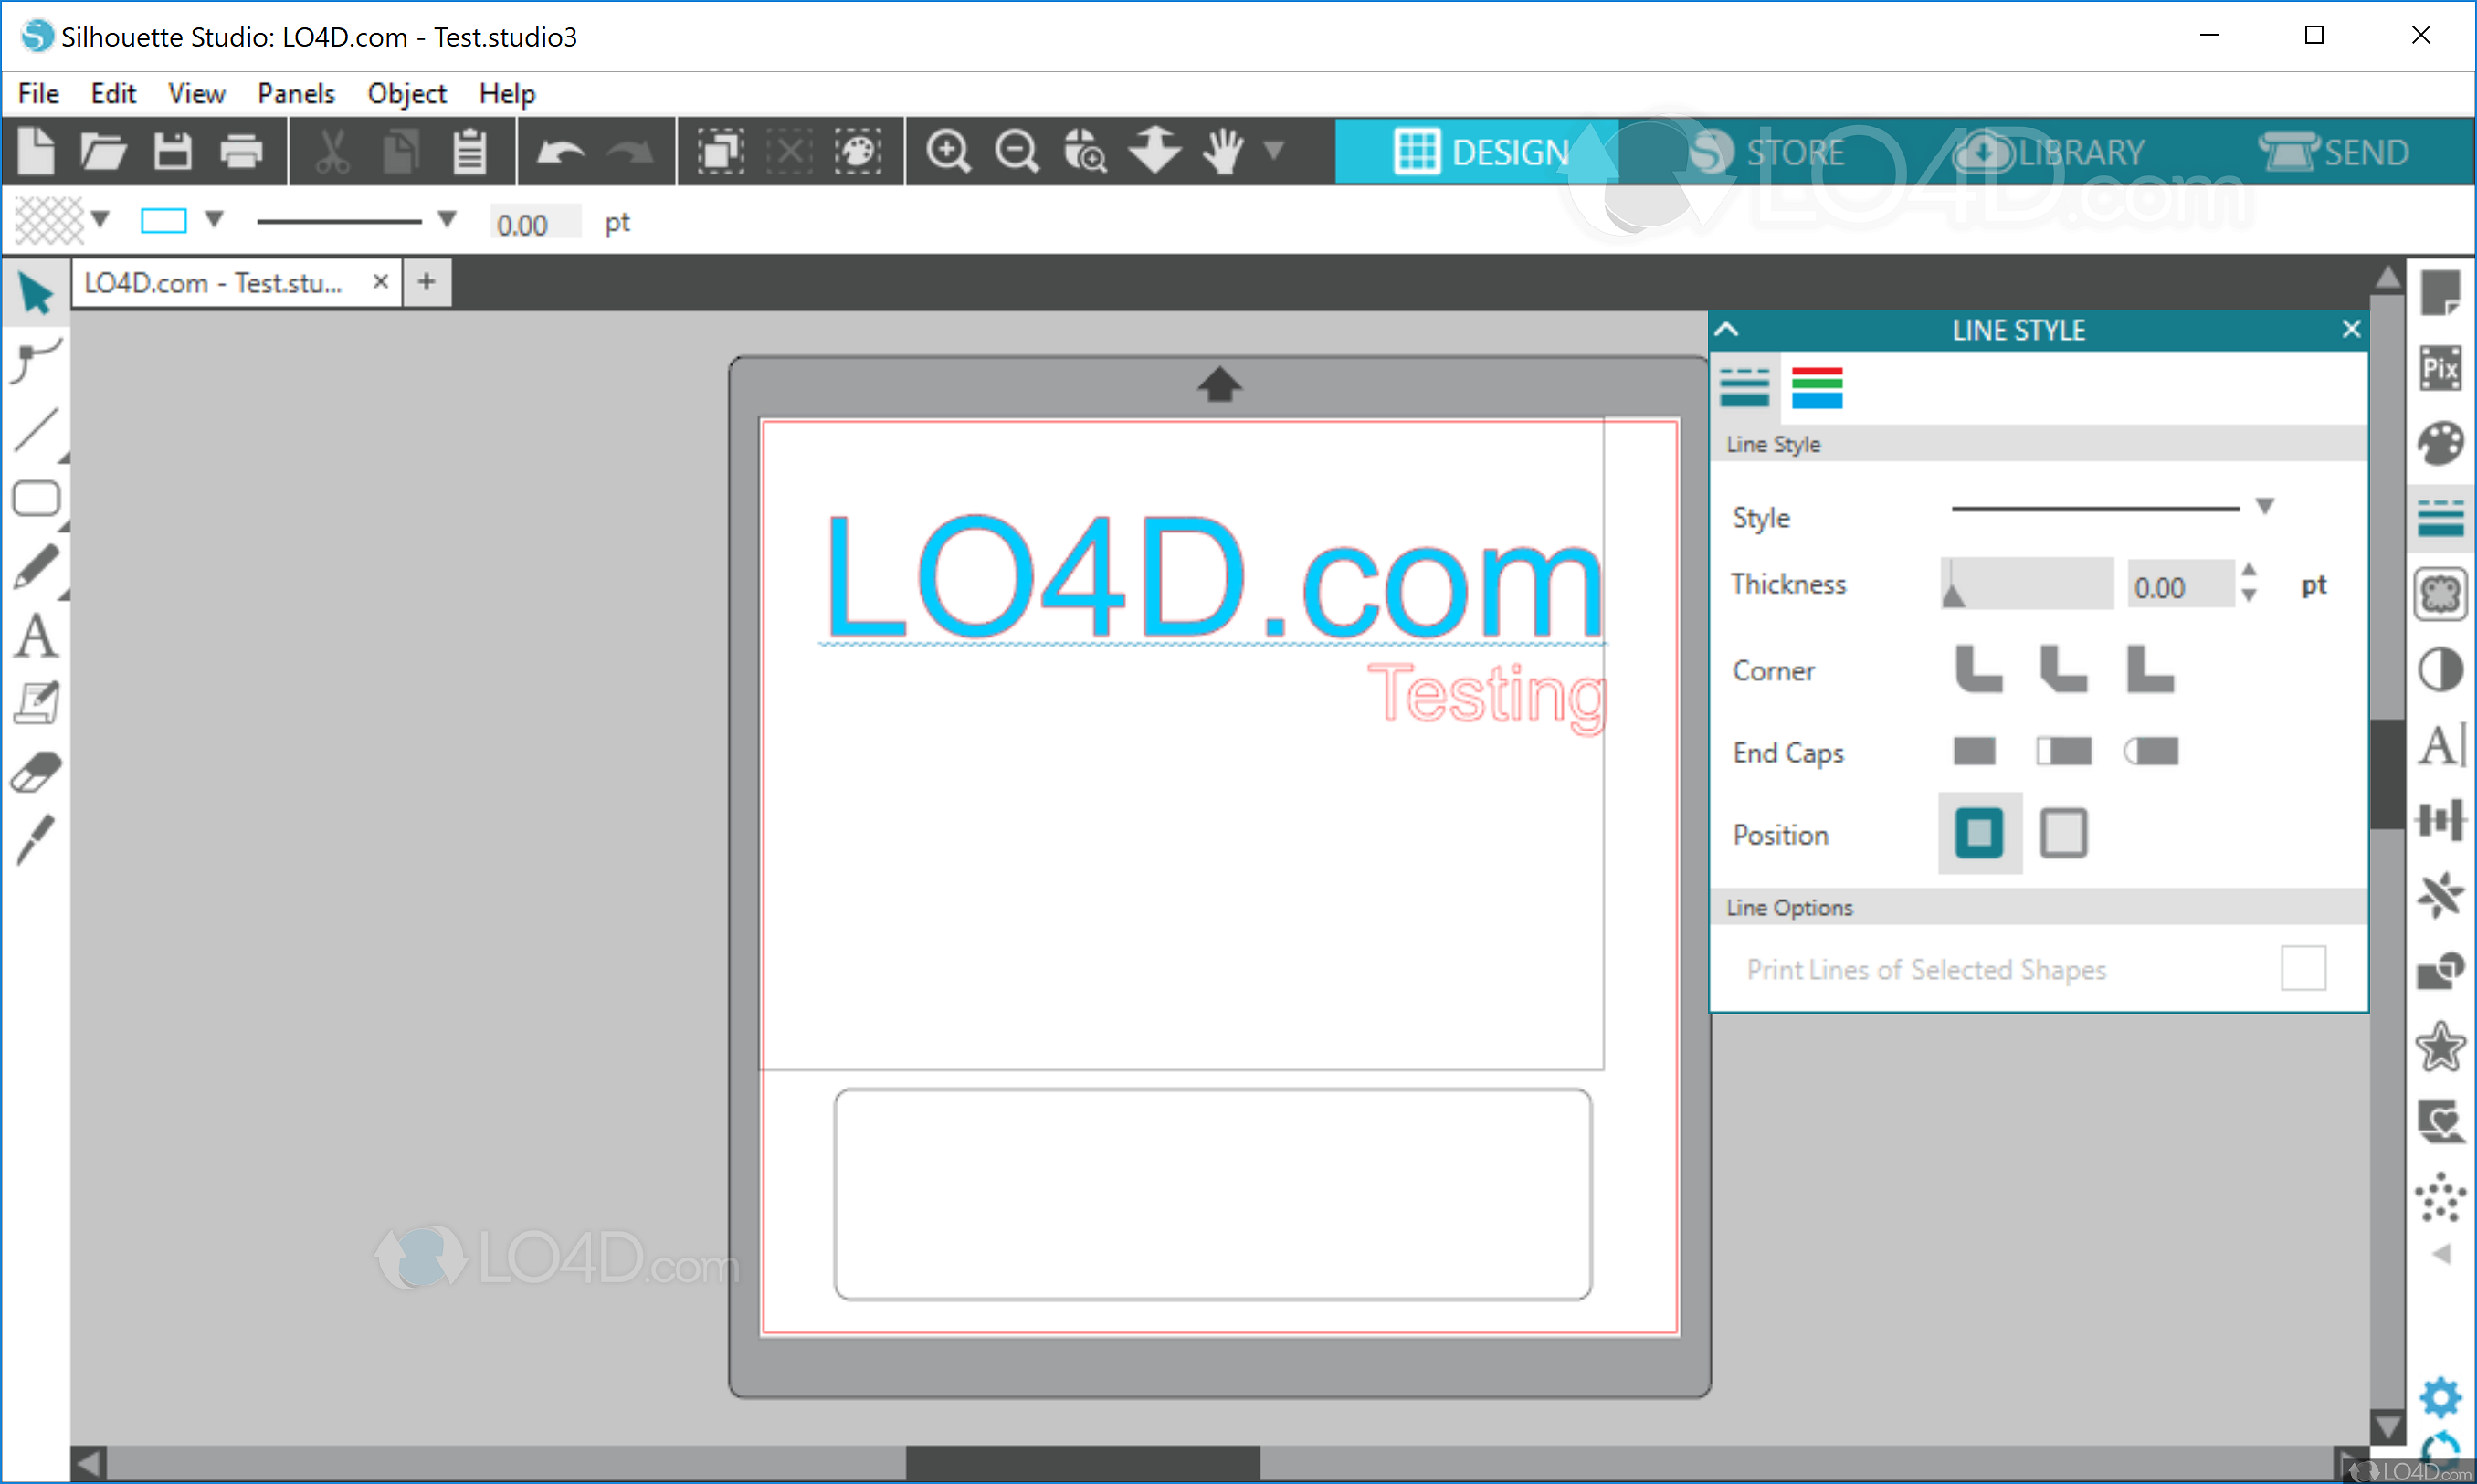Go to the SEND tab
Image resolution: width=2477 pixels, height=1484 pixels.
tap(2335, 152)
